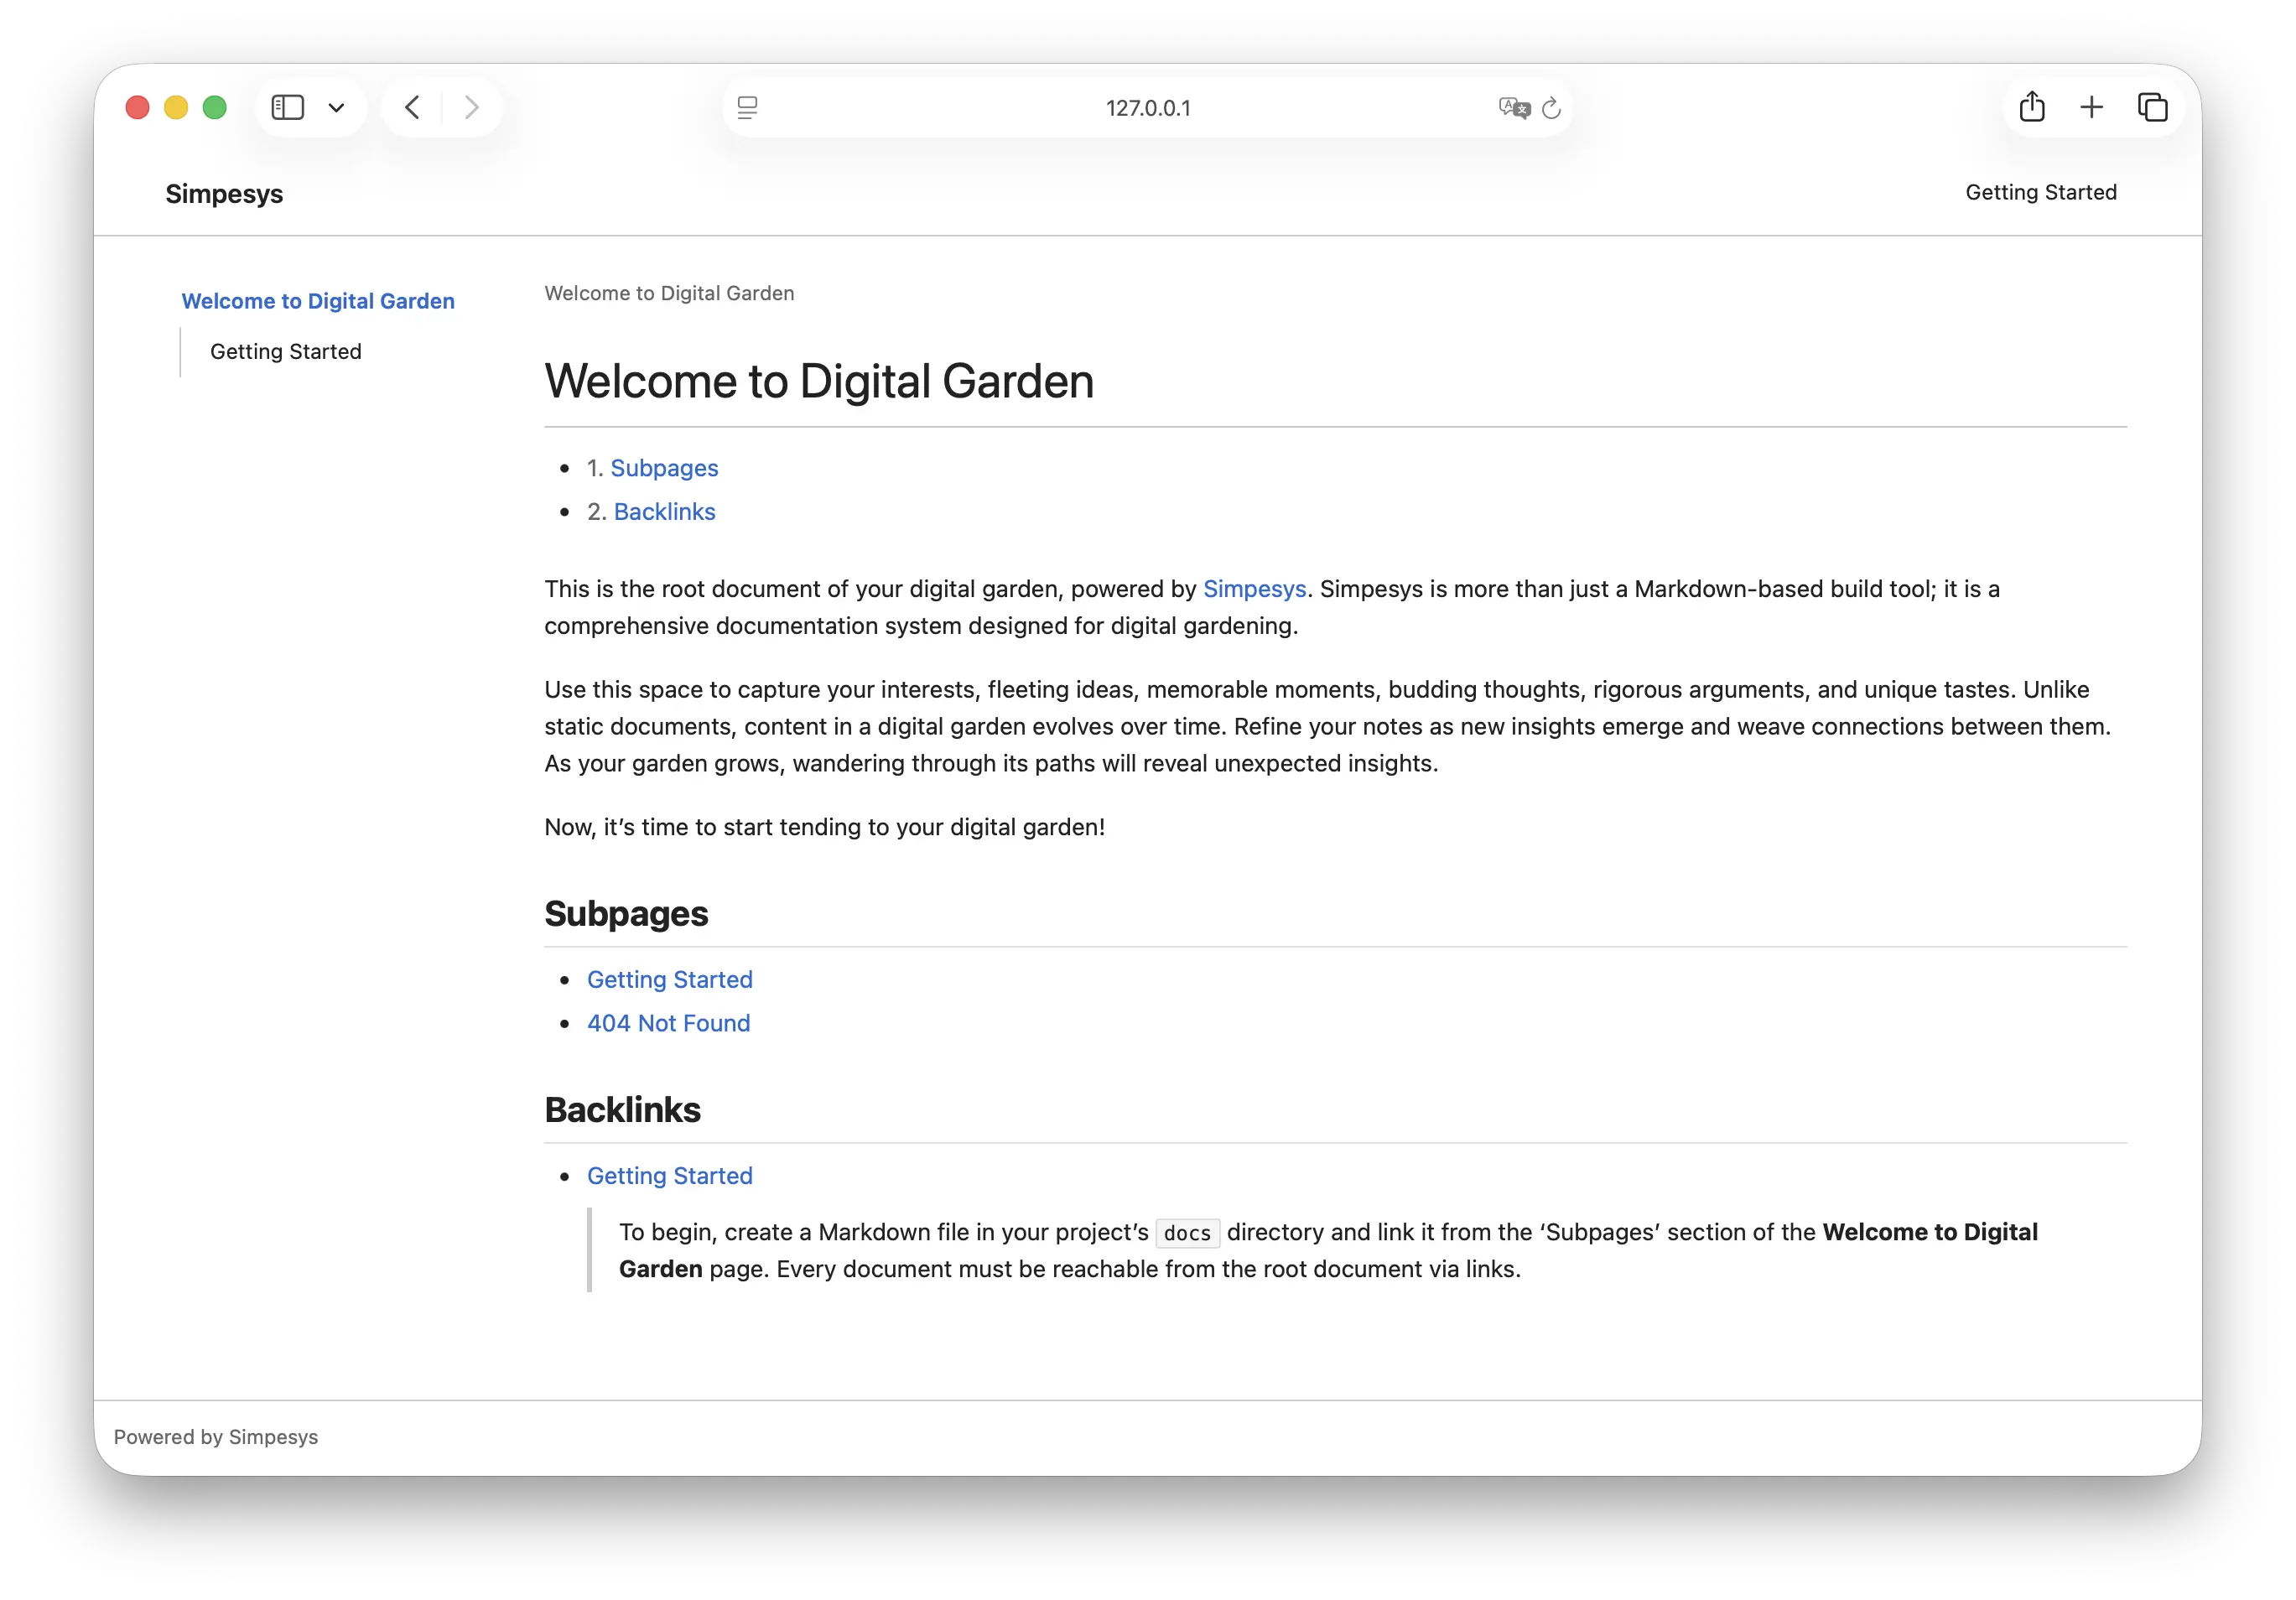Screen dimensions: 2296x1600
Task: Open the translation icon in the address bar
Action: 1513,108
